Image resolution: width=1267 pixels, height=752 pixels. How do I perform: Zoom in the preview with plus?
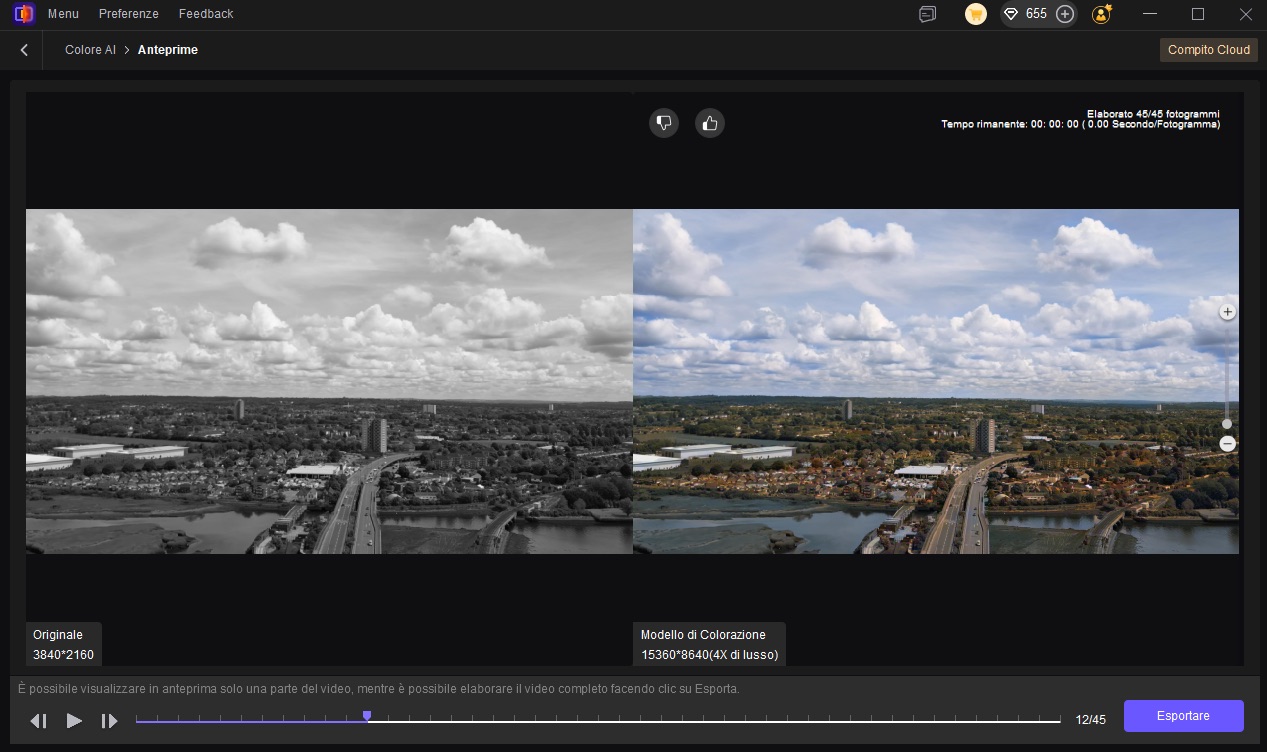(x=1227, y=312)
